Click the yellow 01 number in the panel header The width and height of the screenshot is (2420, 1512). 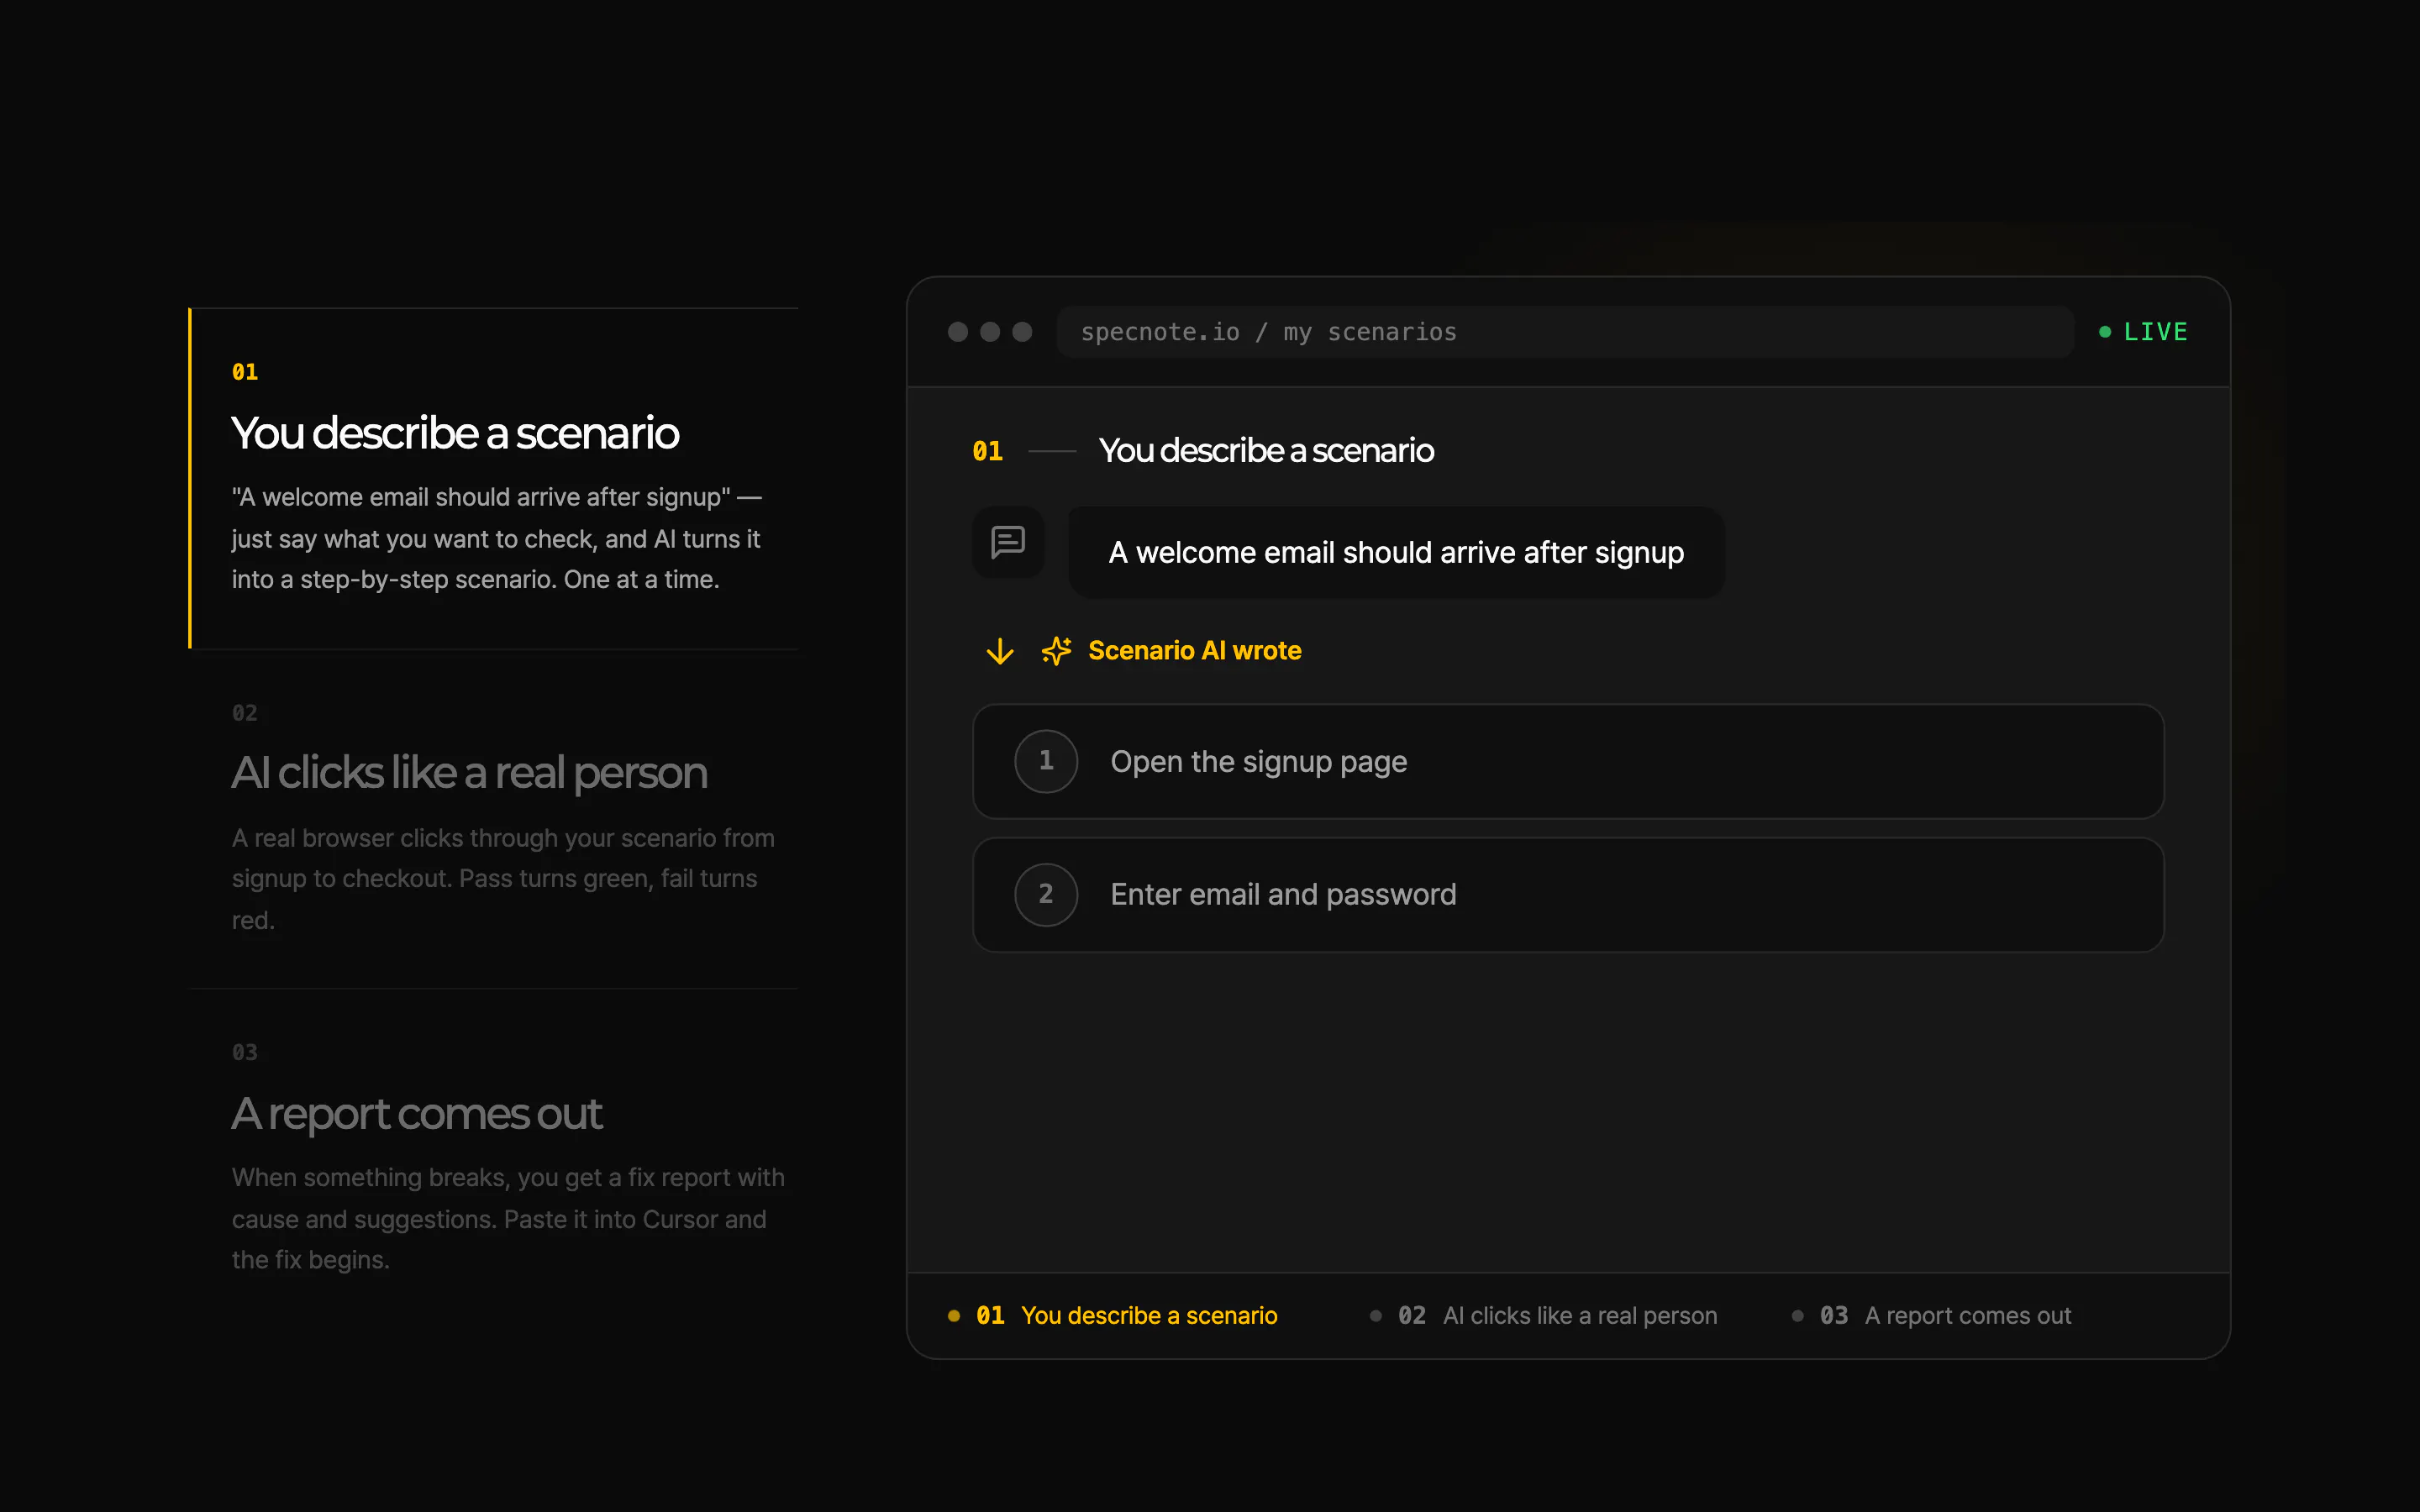pos(987,451)
